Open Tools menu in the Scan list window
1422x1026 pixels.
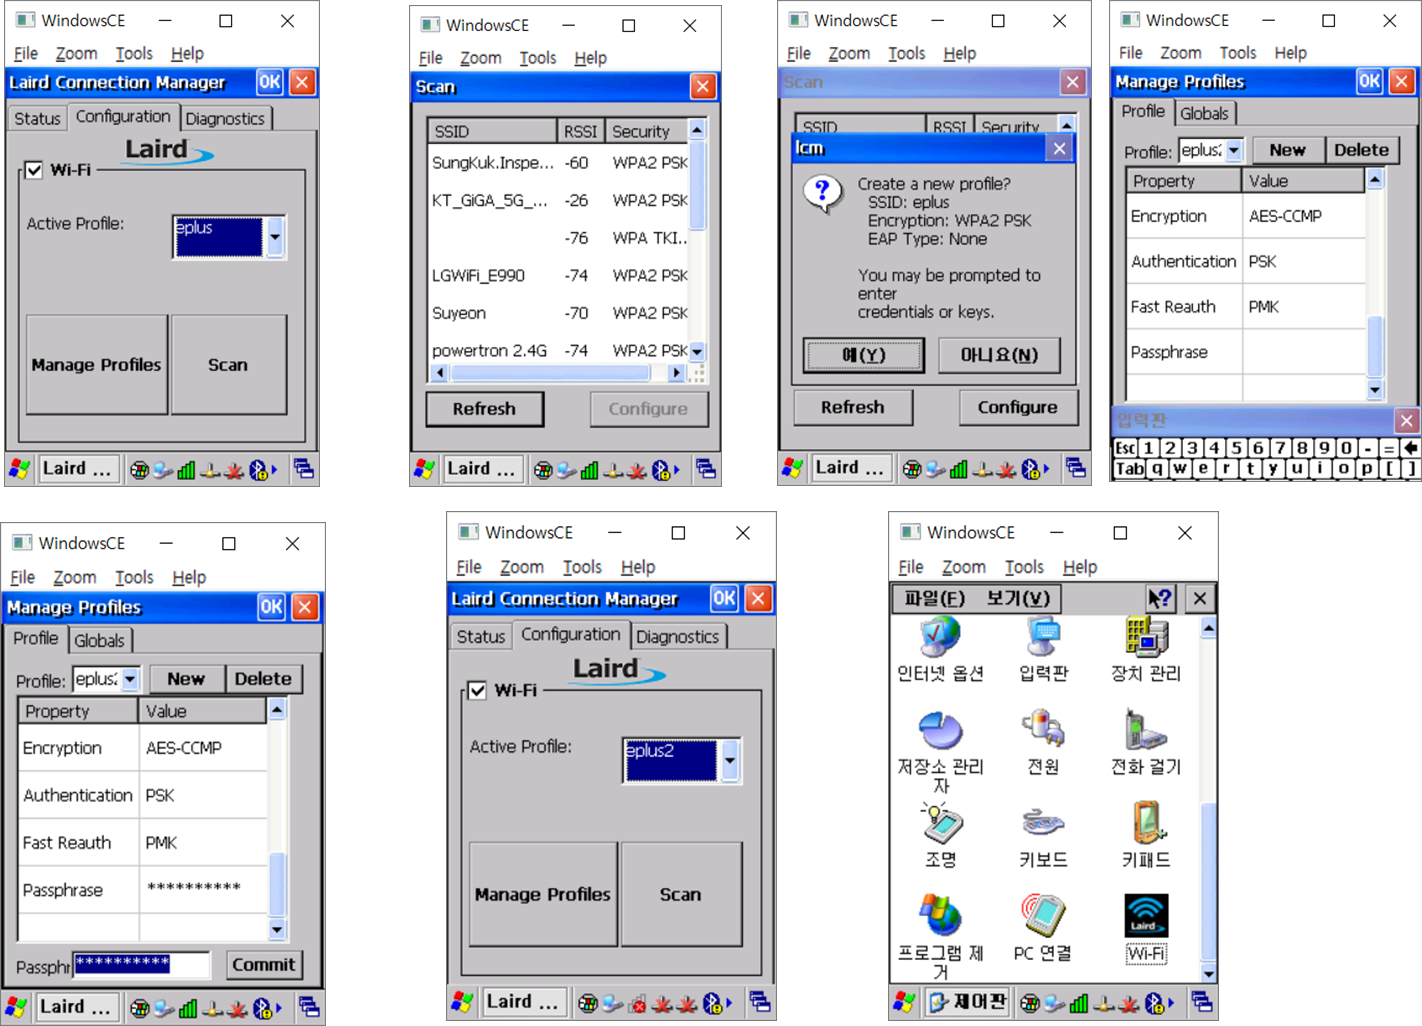coord(537,58)
